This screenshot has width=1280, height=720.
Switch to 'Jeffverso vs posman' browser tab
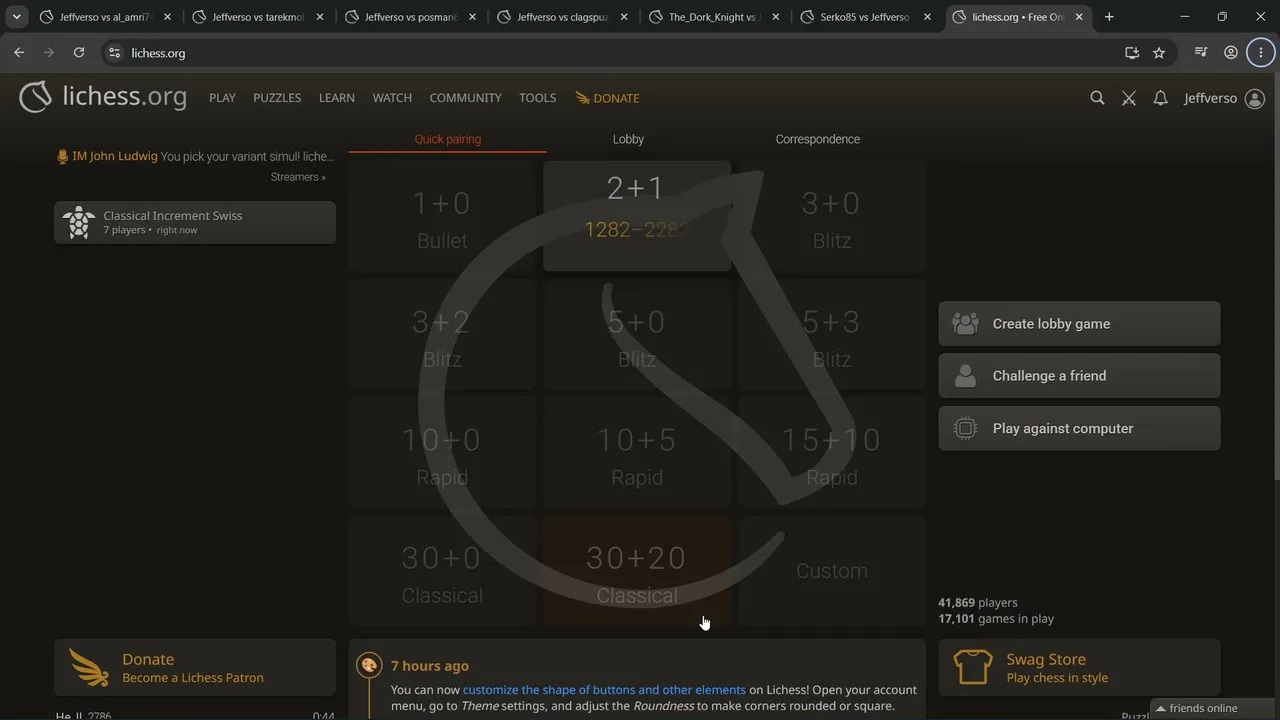pos(412,17)
